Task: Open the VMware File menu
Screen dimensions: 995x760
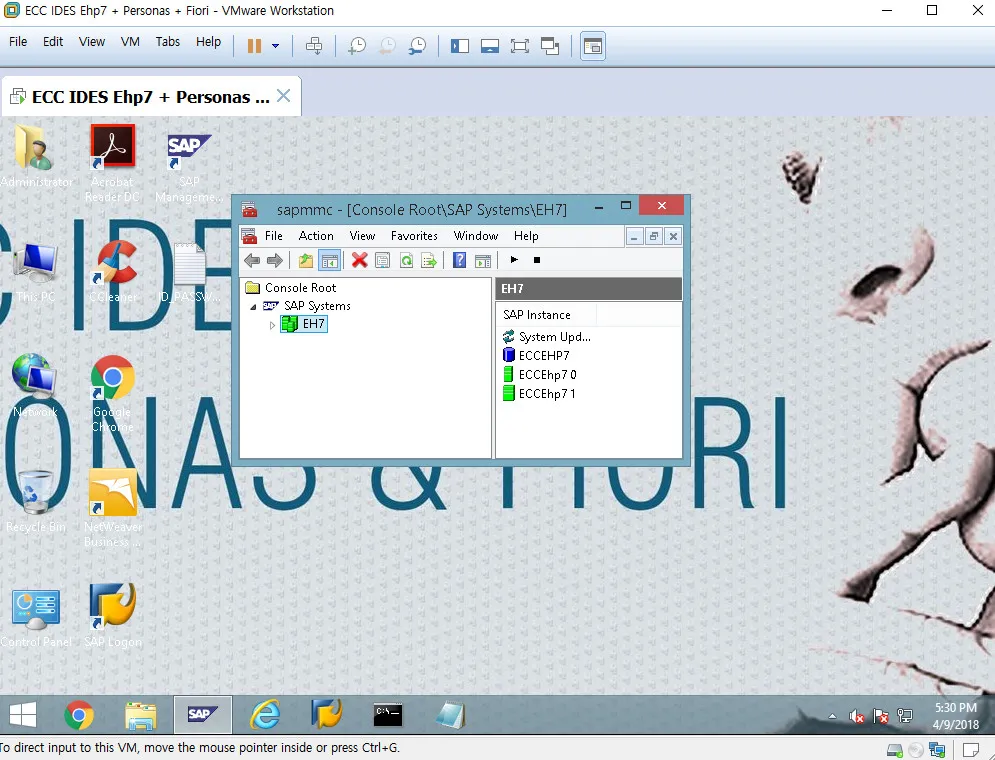Action: pos(18,42)
